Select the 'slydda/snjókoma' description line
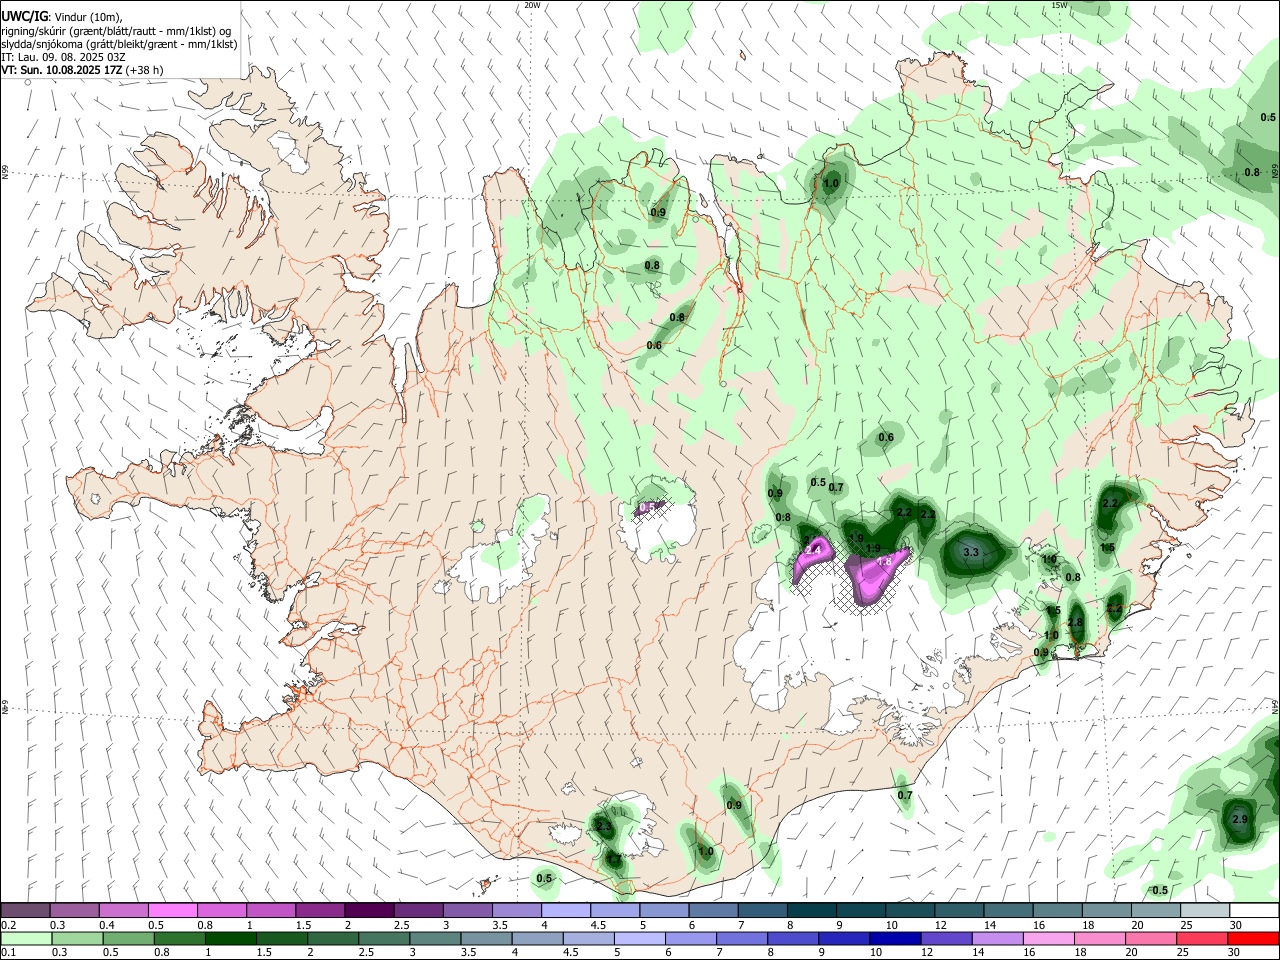The image size is (1280, 960). 119,44
